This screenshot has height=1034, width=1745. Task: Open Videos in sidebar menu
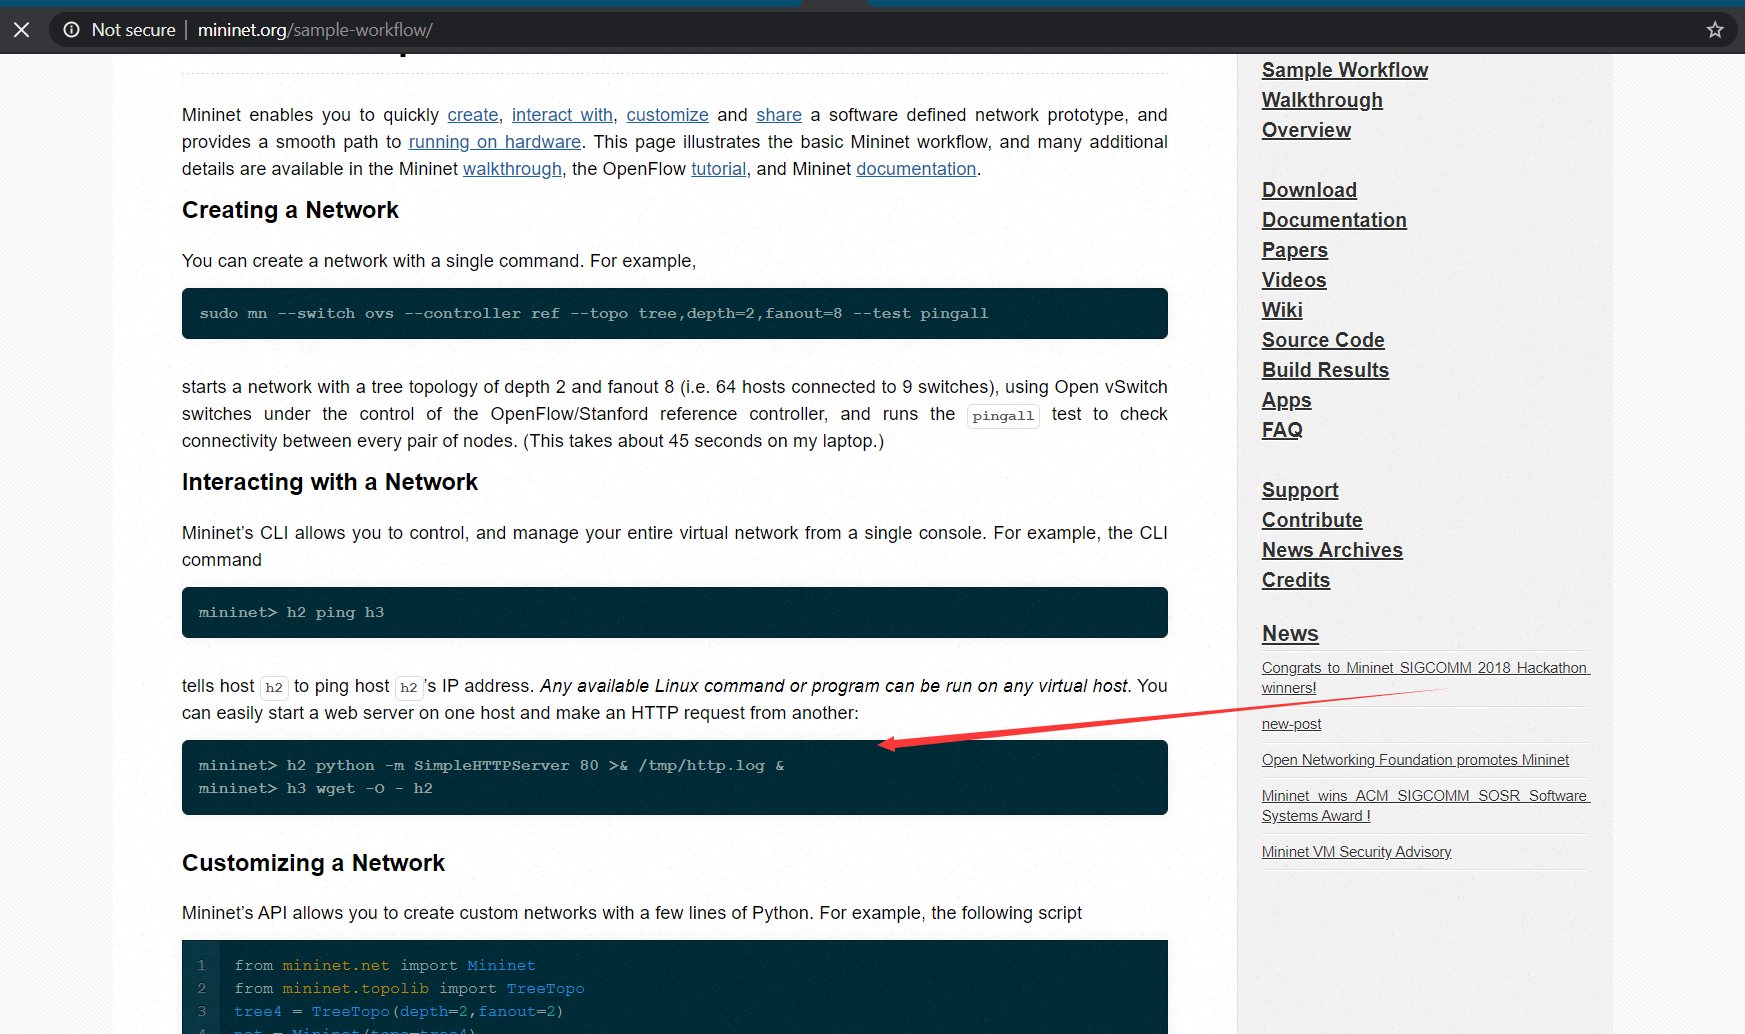point(1294,280)
